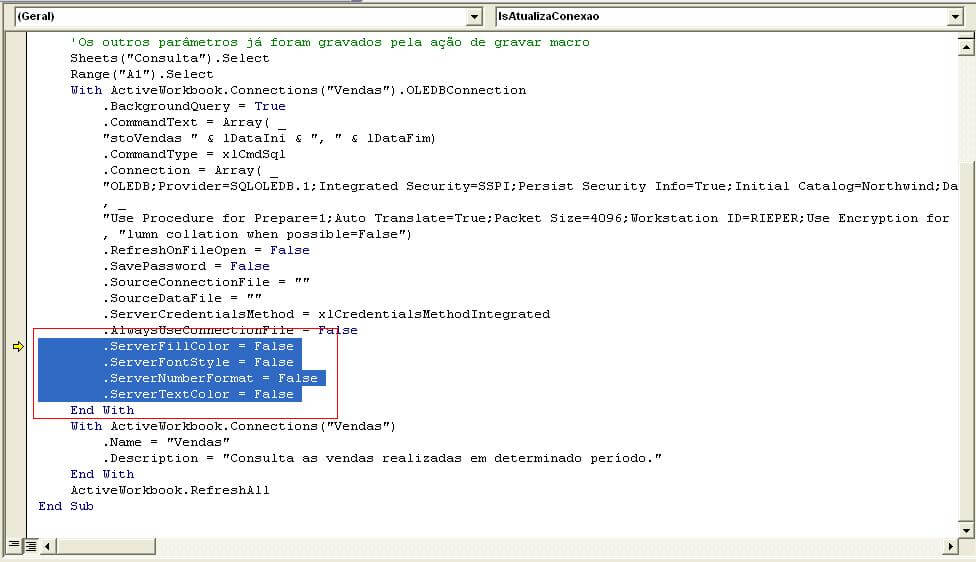Image resolution: width=976 pixels, height=562 pixels.
Task: Click the green comment line at top
Action: [x=330, y=42]
